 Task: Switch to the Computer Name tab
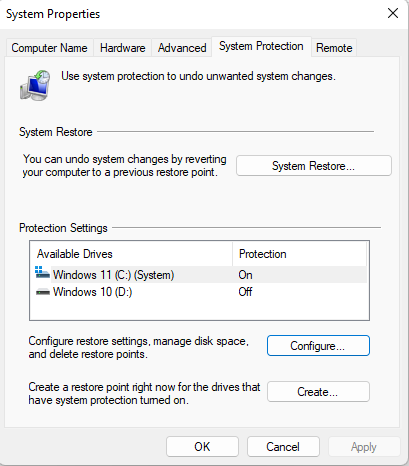tap(49, 48)
